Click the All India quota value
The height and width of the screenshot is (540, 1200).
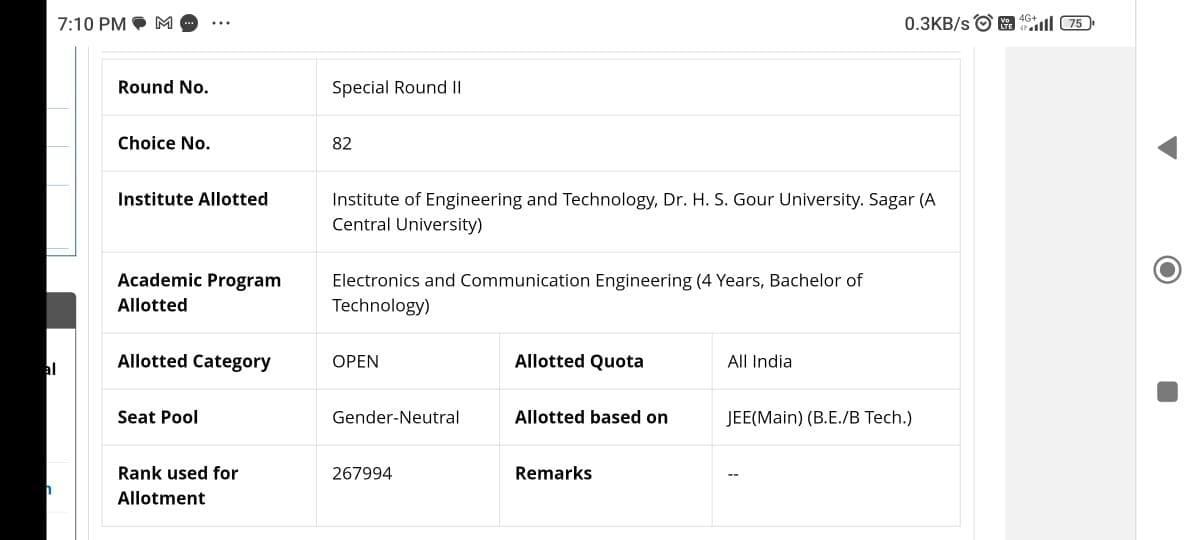(x=759, y=361)
